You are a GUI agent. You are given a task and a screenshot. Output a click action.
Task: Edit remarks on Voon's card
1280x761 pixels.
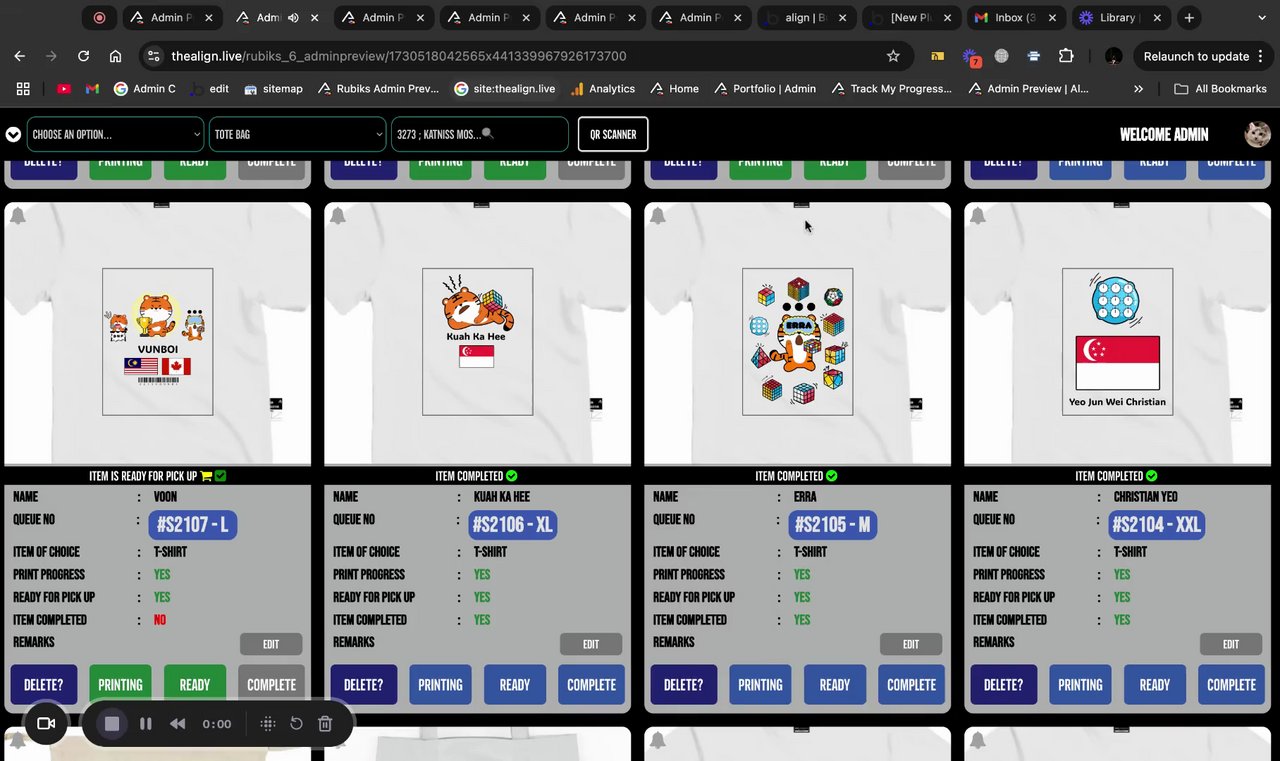tap(271, 644)
